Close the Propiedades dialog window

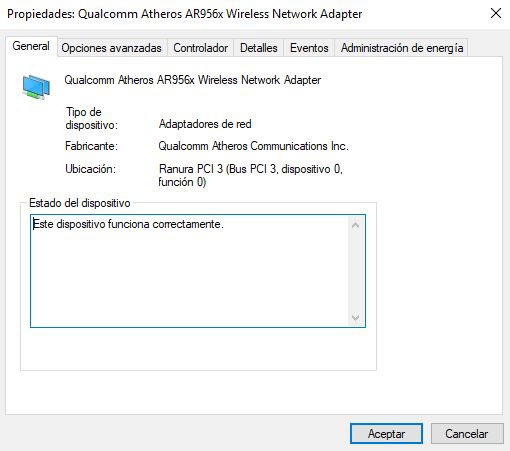pyautogui.click(x=496, y=13)
